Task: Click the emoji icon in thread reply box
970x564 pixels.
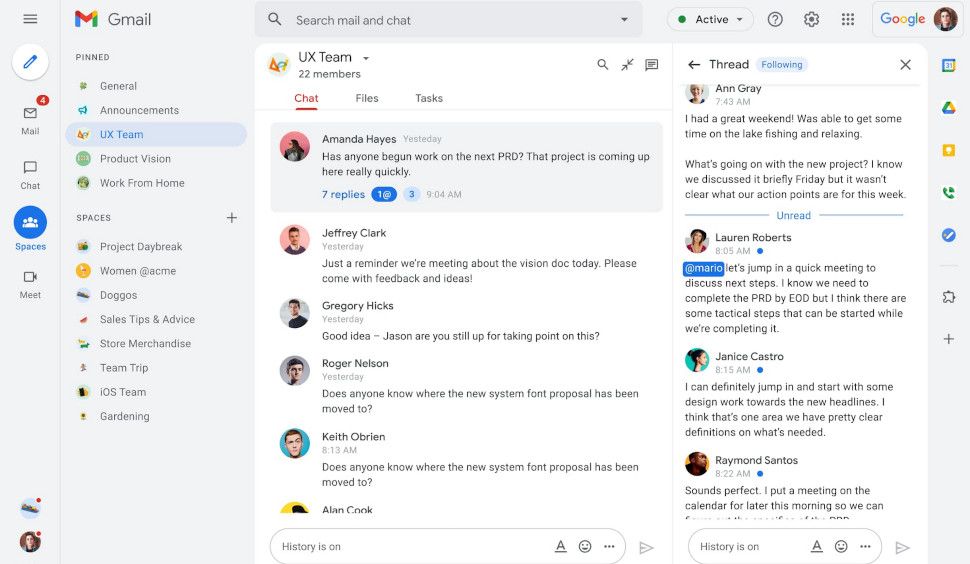Action: 841,546
